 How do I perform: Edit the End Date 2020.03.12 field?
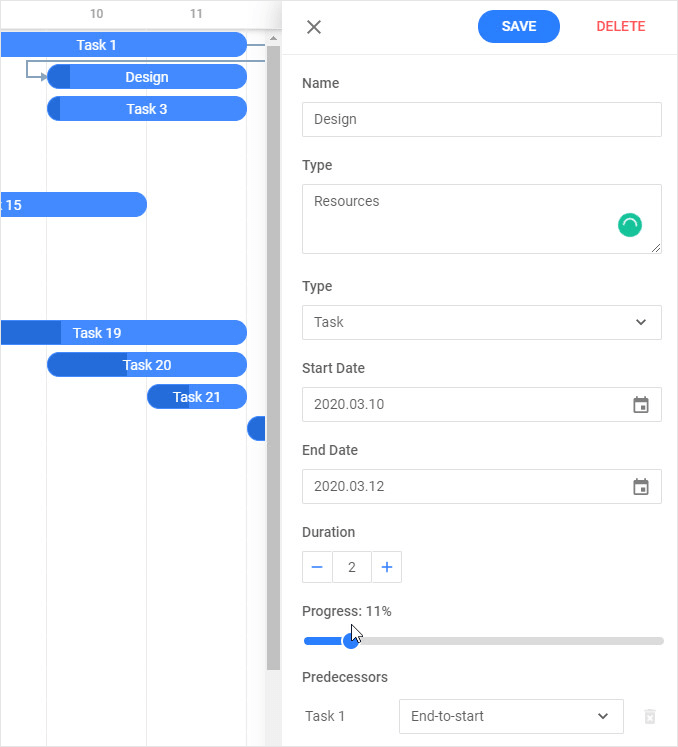[x=482, y=486]
